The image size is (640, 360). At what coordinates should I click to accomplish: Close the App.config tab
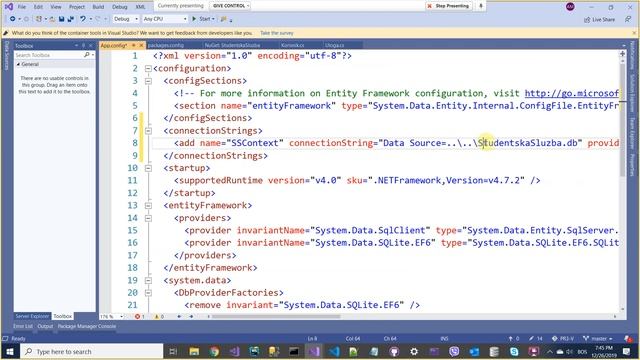[142, 45]
